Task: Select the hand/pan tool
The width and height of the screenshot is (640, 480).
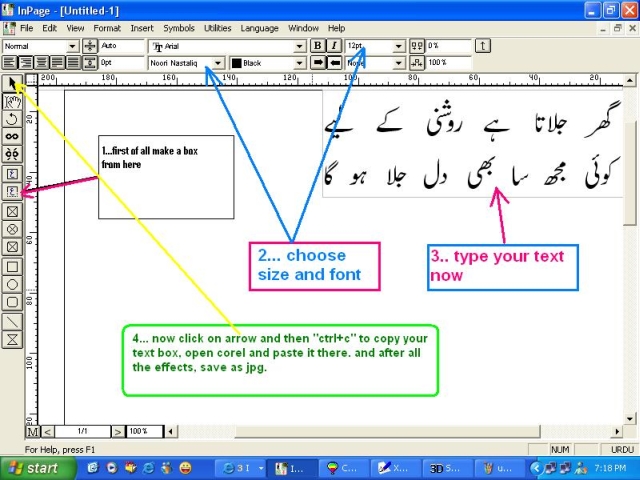Action: (x=12, y=101)
